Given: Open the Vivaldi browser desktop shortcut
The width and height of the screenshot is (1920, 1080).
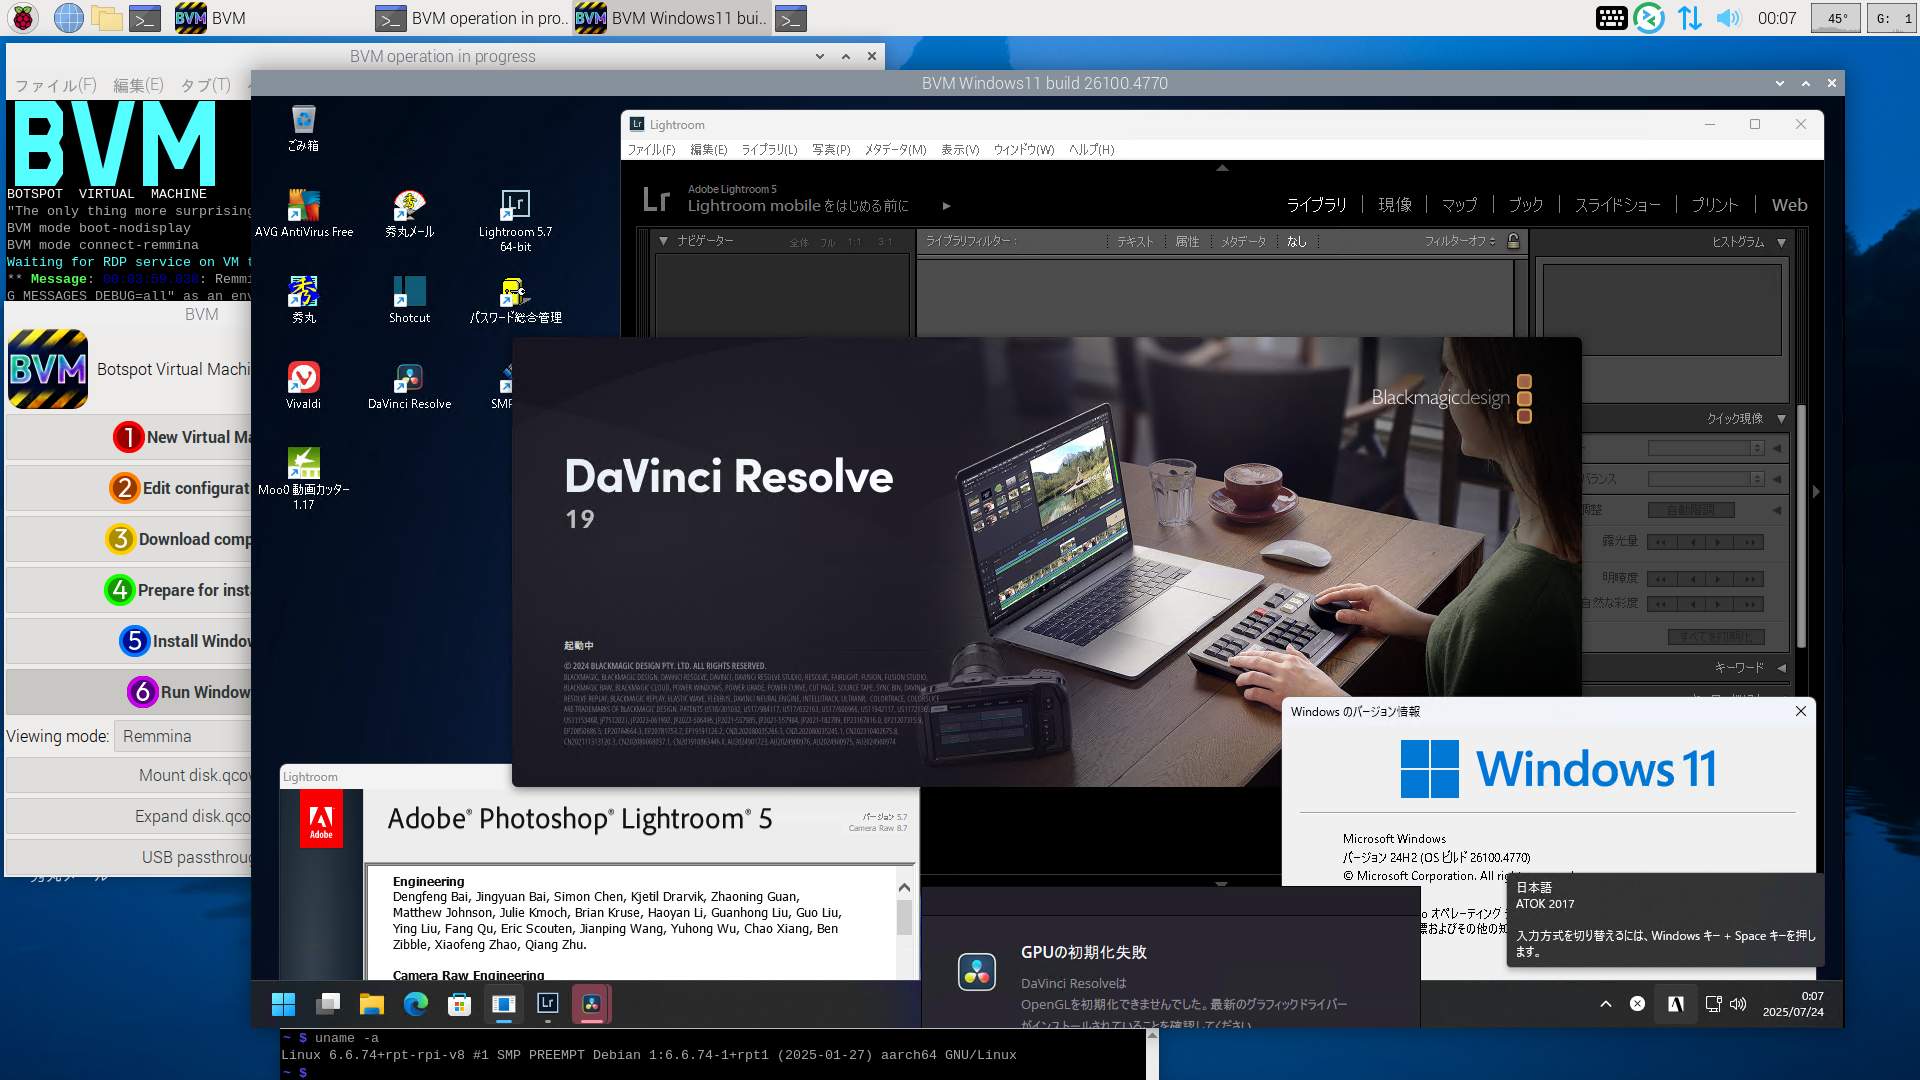Looking at the screenshot, I should (303, 385).
